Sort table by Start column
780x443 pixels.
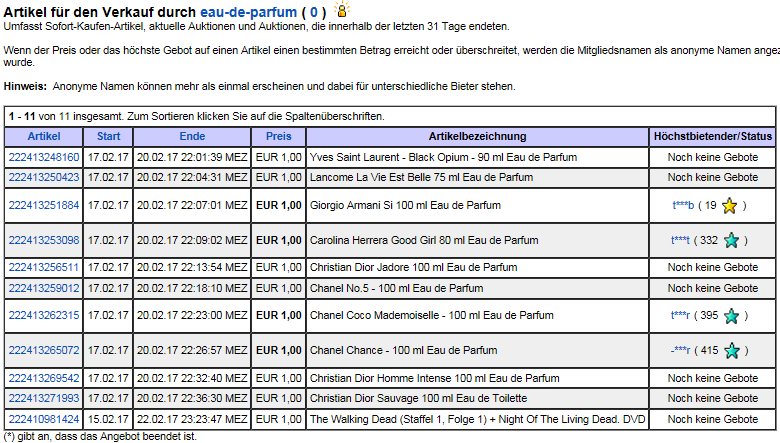(108, 136)
